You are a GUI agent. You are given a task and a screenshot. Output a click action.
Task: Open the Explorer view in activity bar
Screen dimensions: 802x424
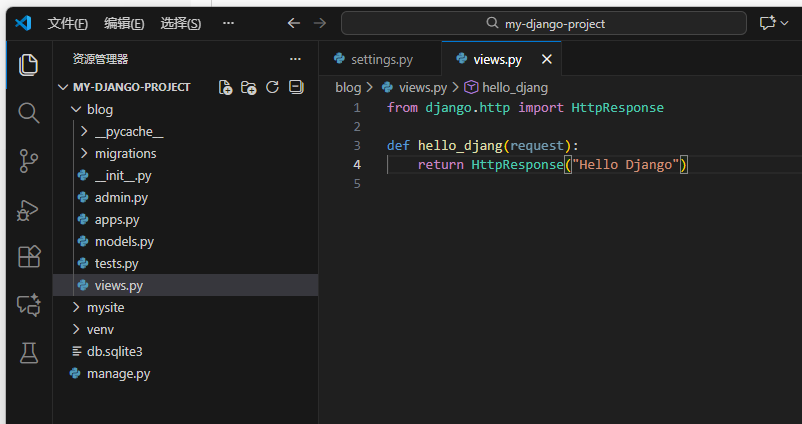coord(29,65)
